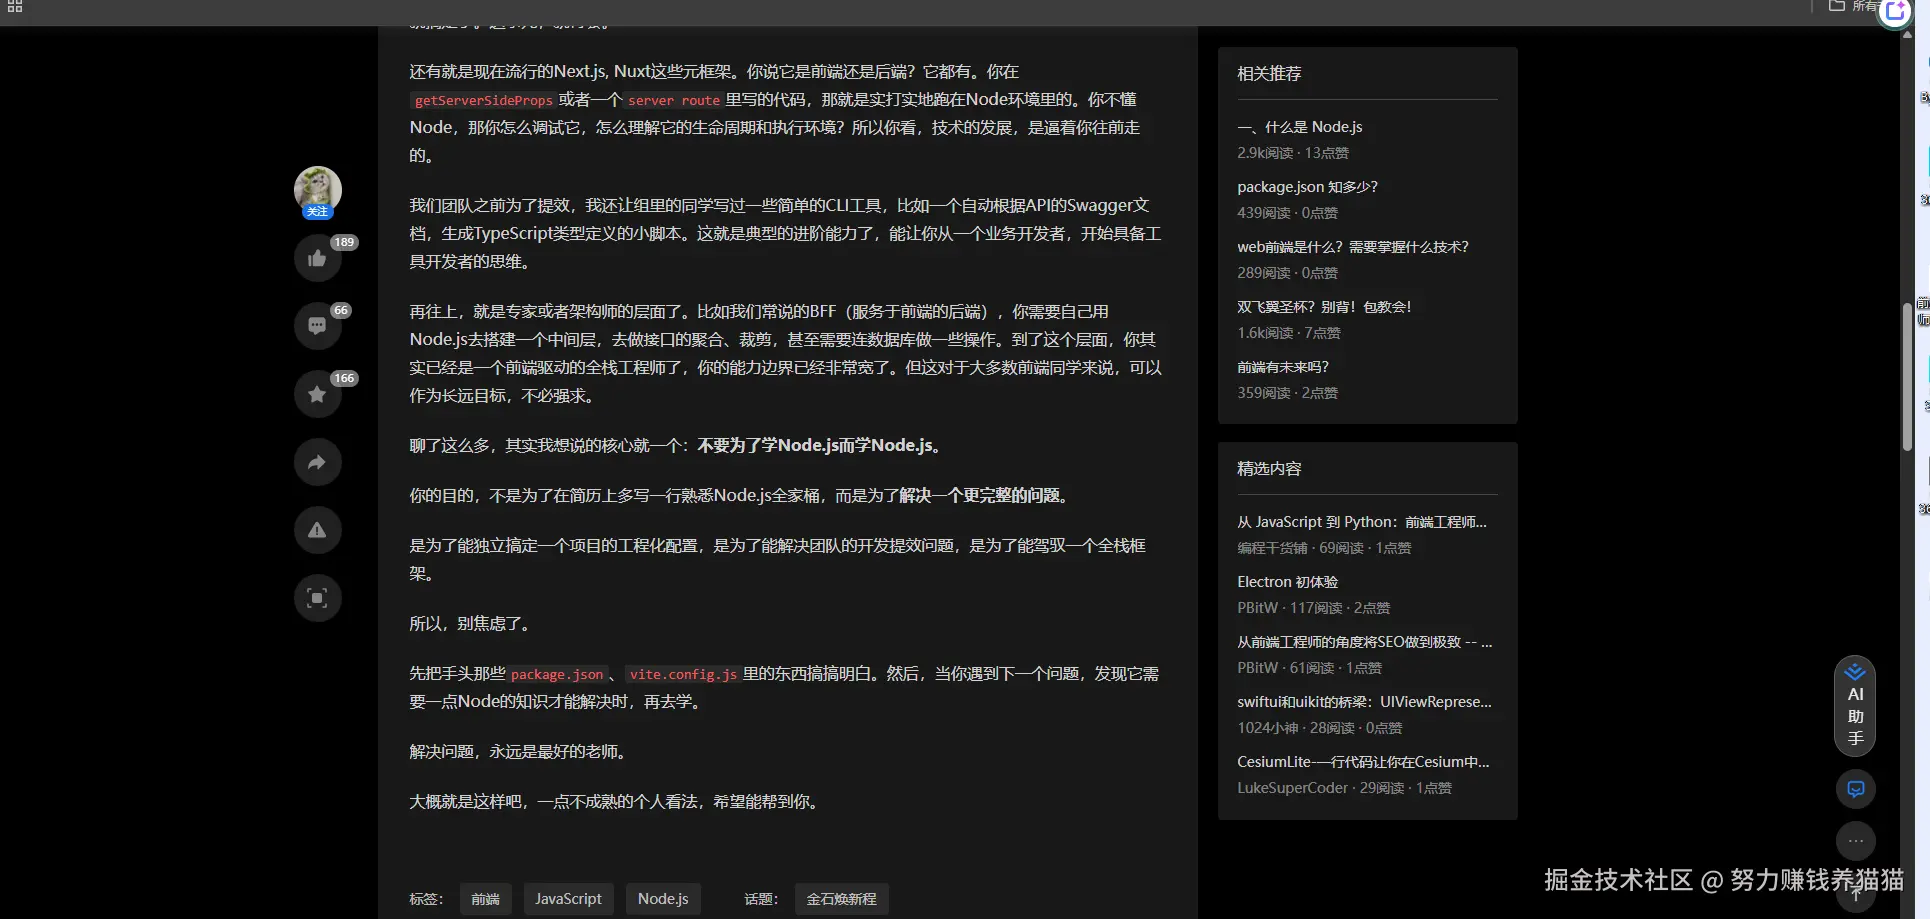Open the AI助手 assistant panel

click(1855, 706)
